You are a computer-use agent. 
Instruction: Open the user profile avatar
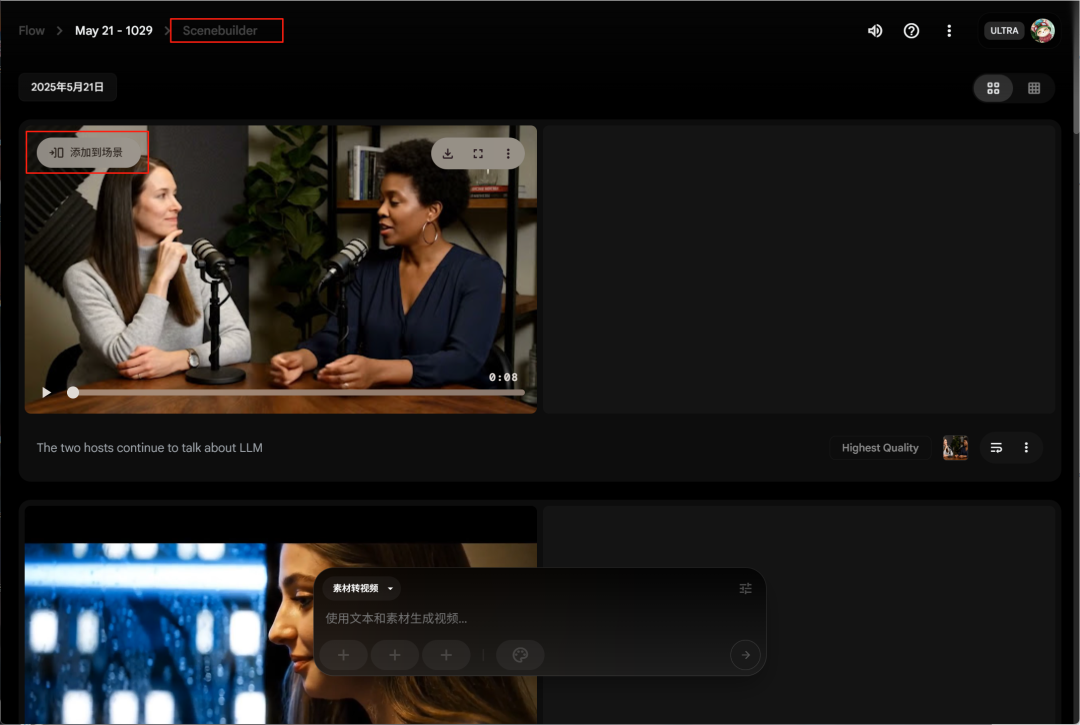tap(1043, 31)
